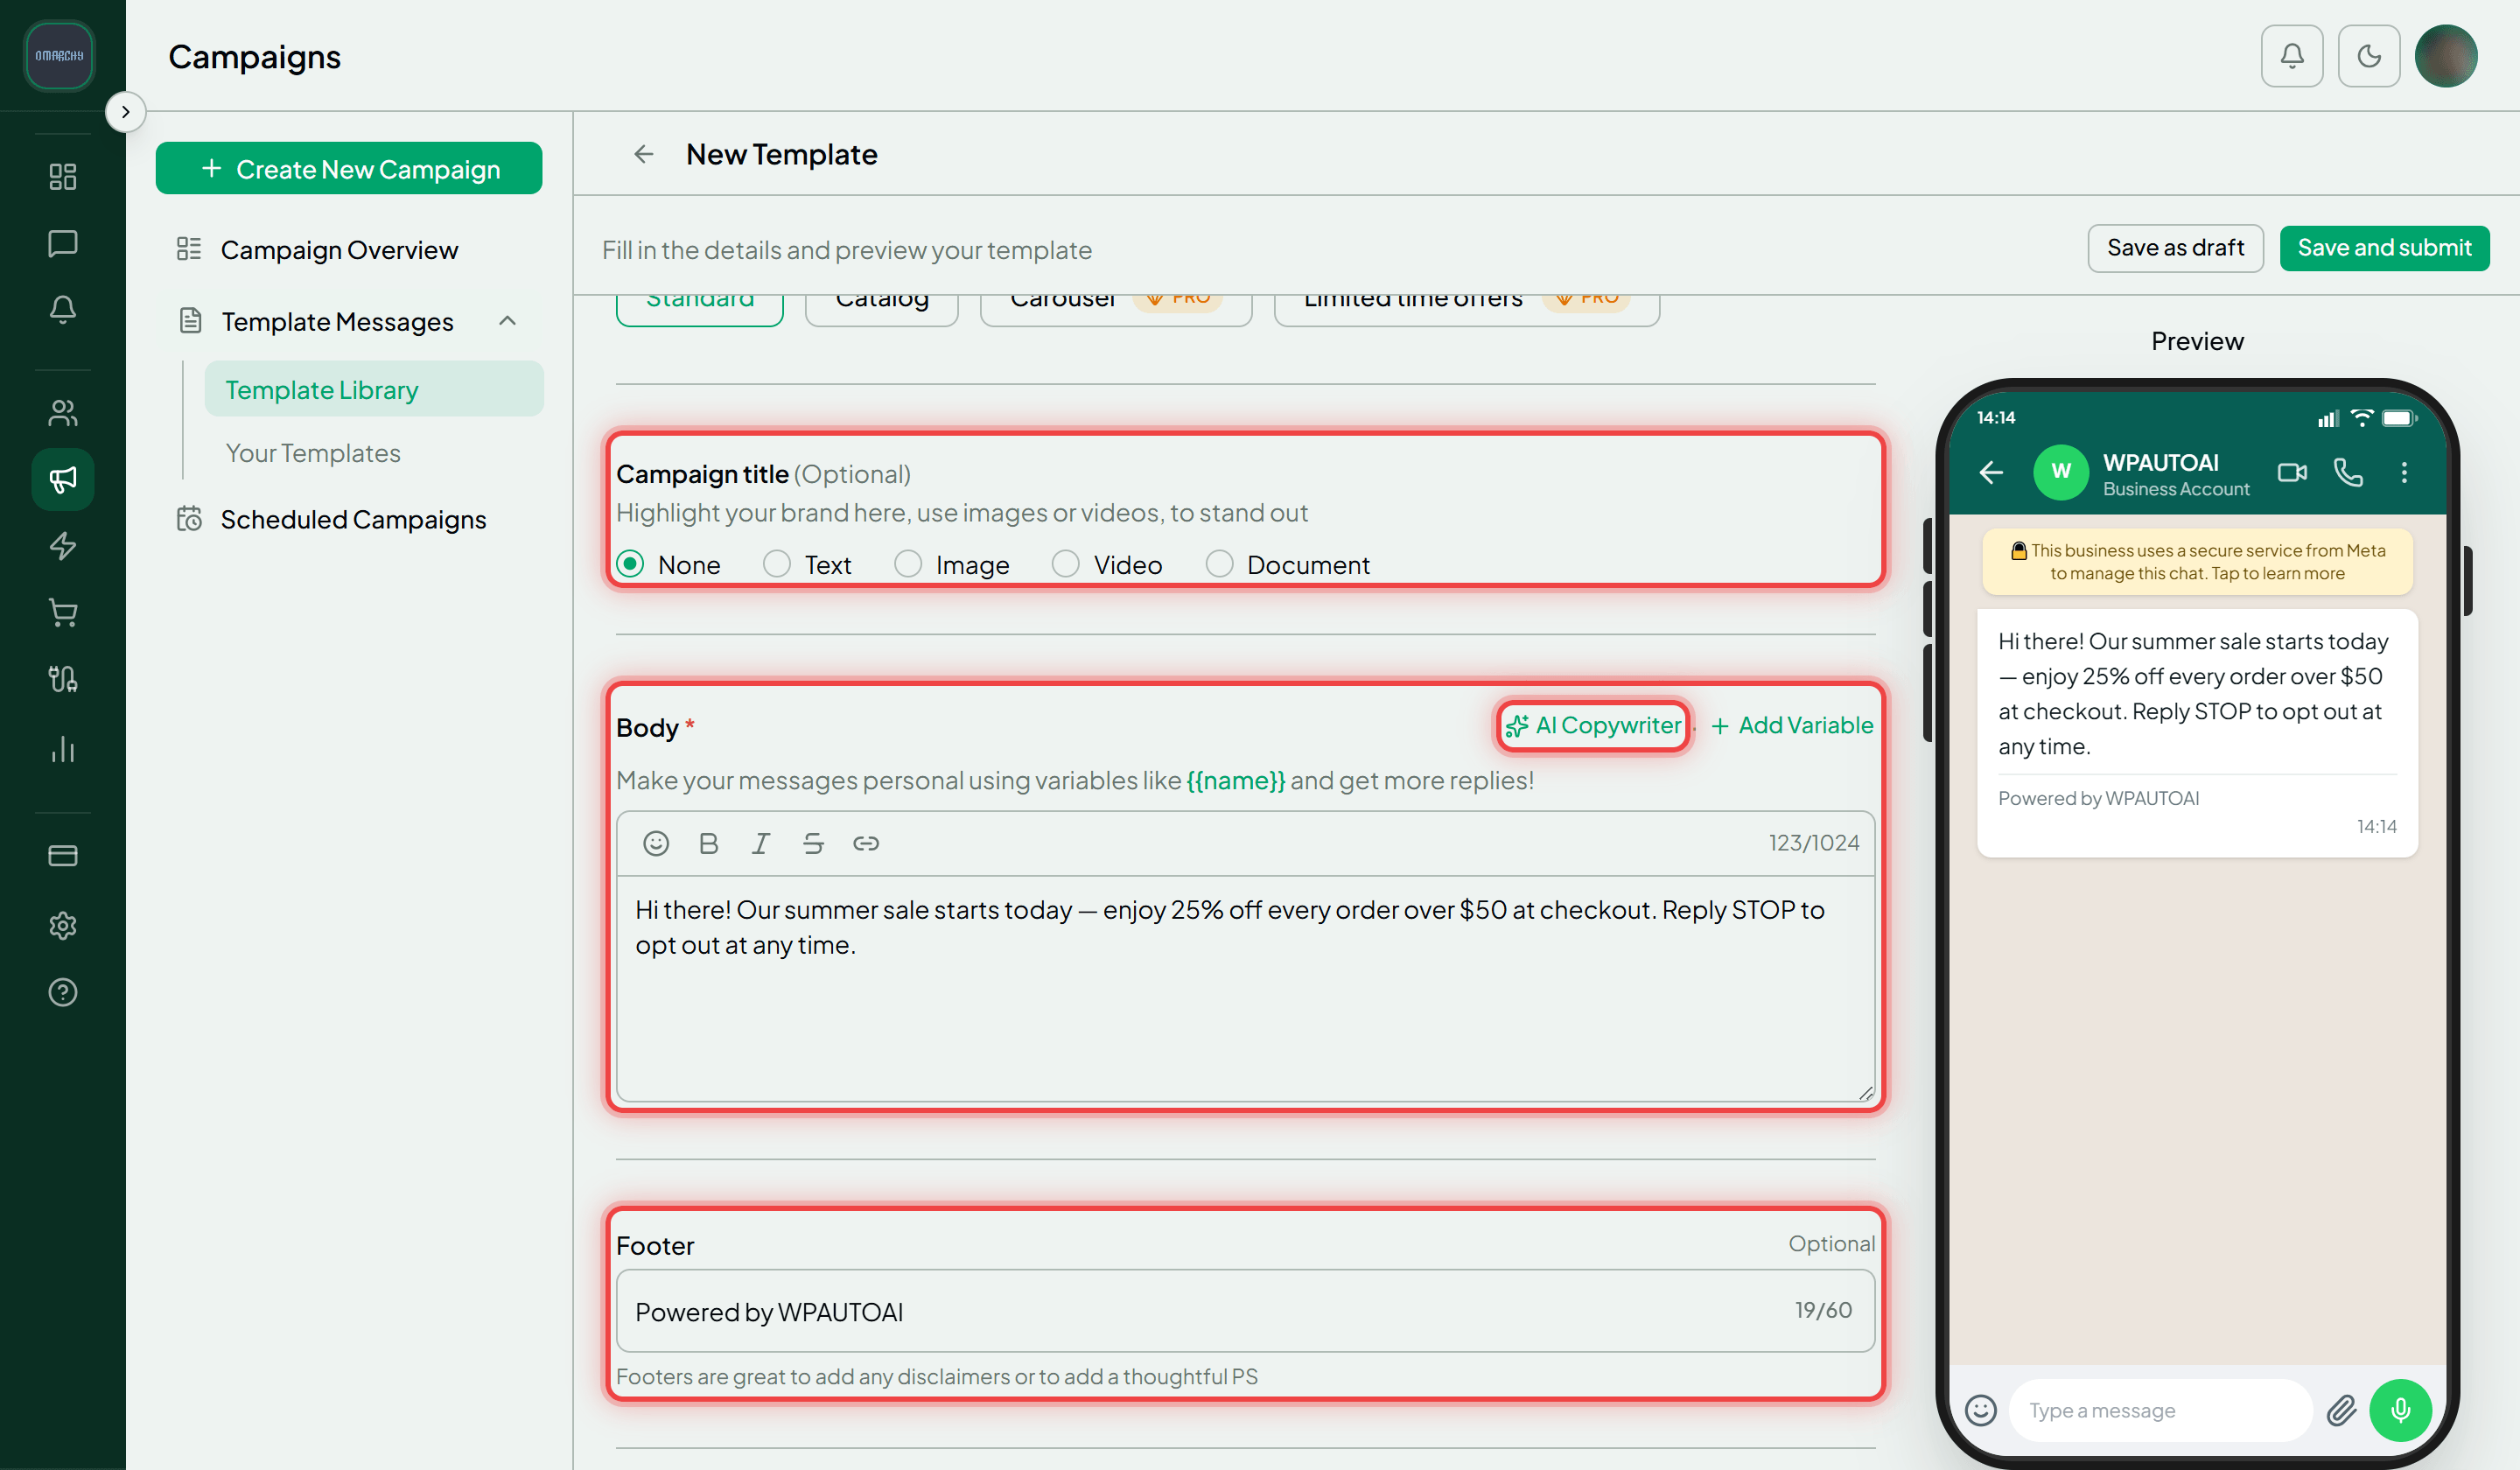The width and height of the screenshot is (2520, 1470).
Task: Open Campaign Overview
Action: pyautogui.click(x=339, y=249)
